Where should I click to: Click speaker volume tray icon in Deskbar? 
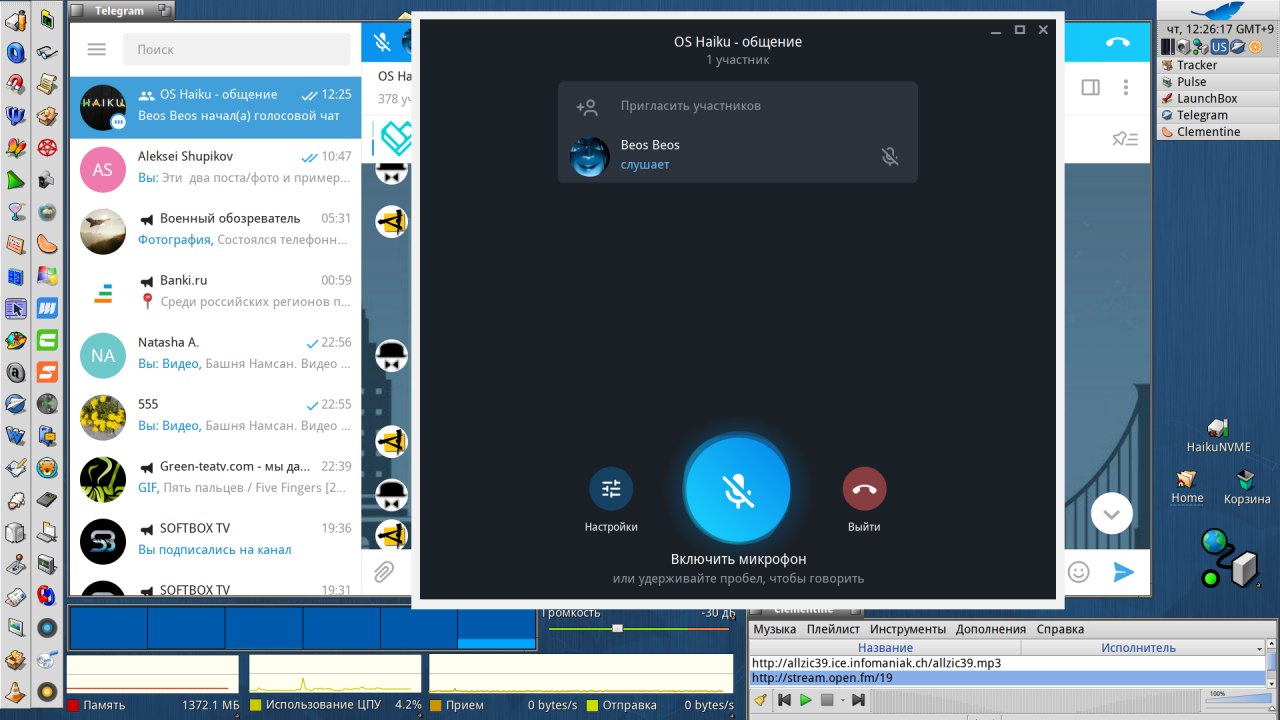[x=1182, y=47]
